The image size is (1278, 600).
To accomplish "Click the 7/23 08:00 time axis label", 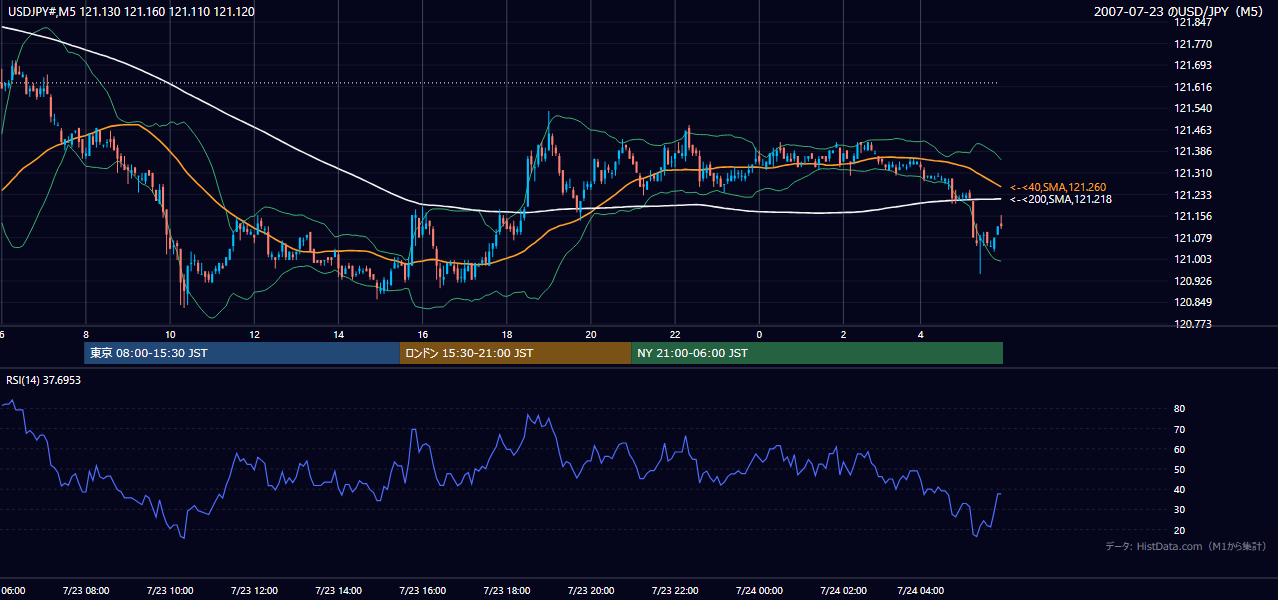I will [86, 590].
